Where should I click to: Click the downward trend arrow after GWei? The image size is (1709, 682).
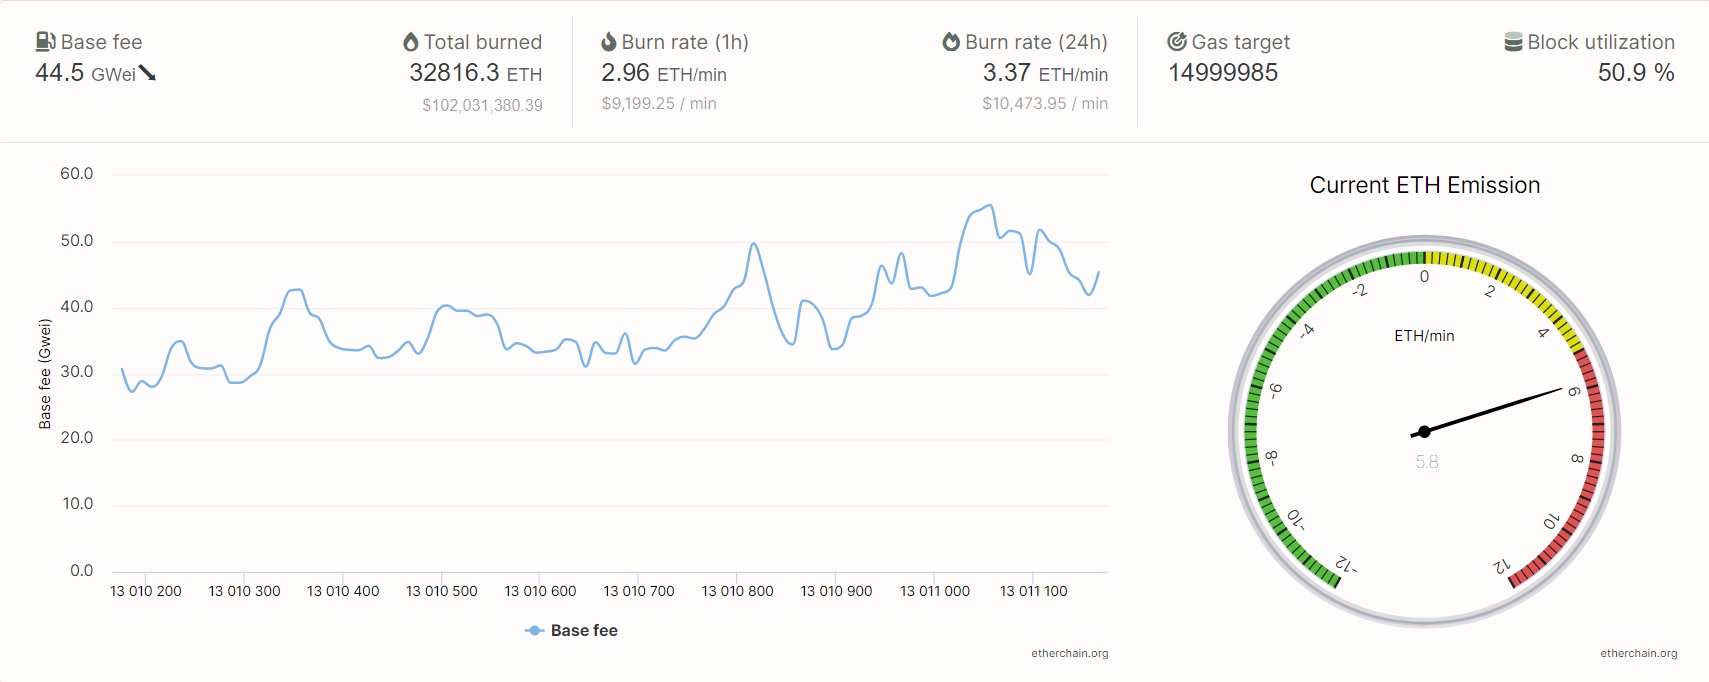tap(148, 73)
